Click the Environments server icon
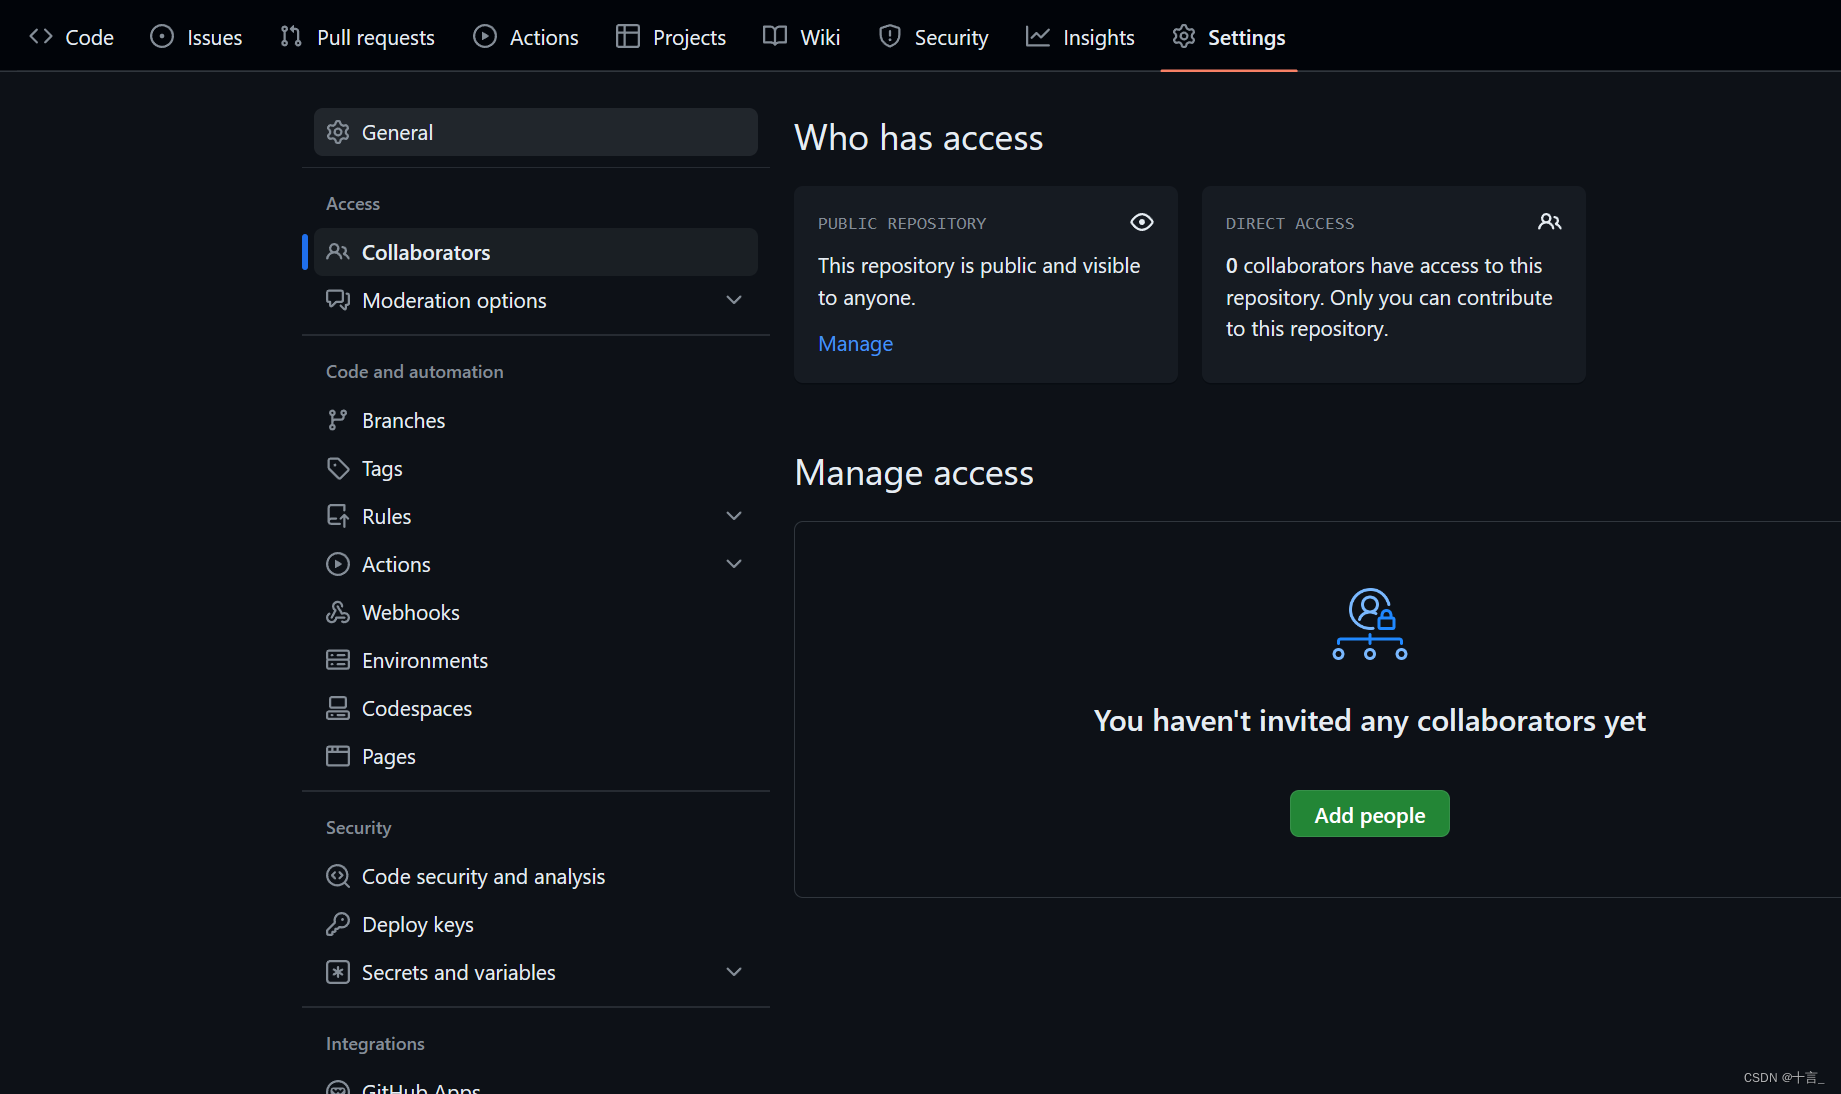Image resolution: width=1841 pixels, height=1094 pixels. pyautogui.click(x=338, y=660)
